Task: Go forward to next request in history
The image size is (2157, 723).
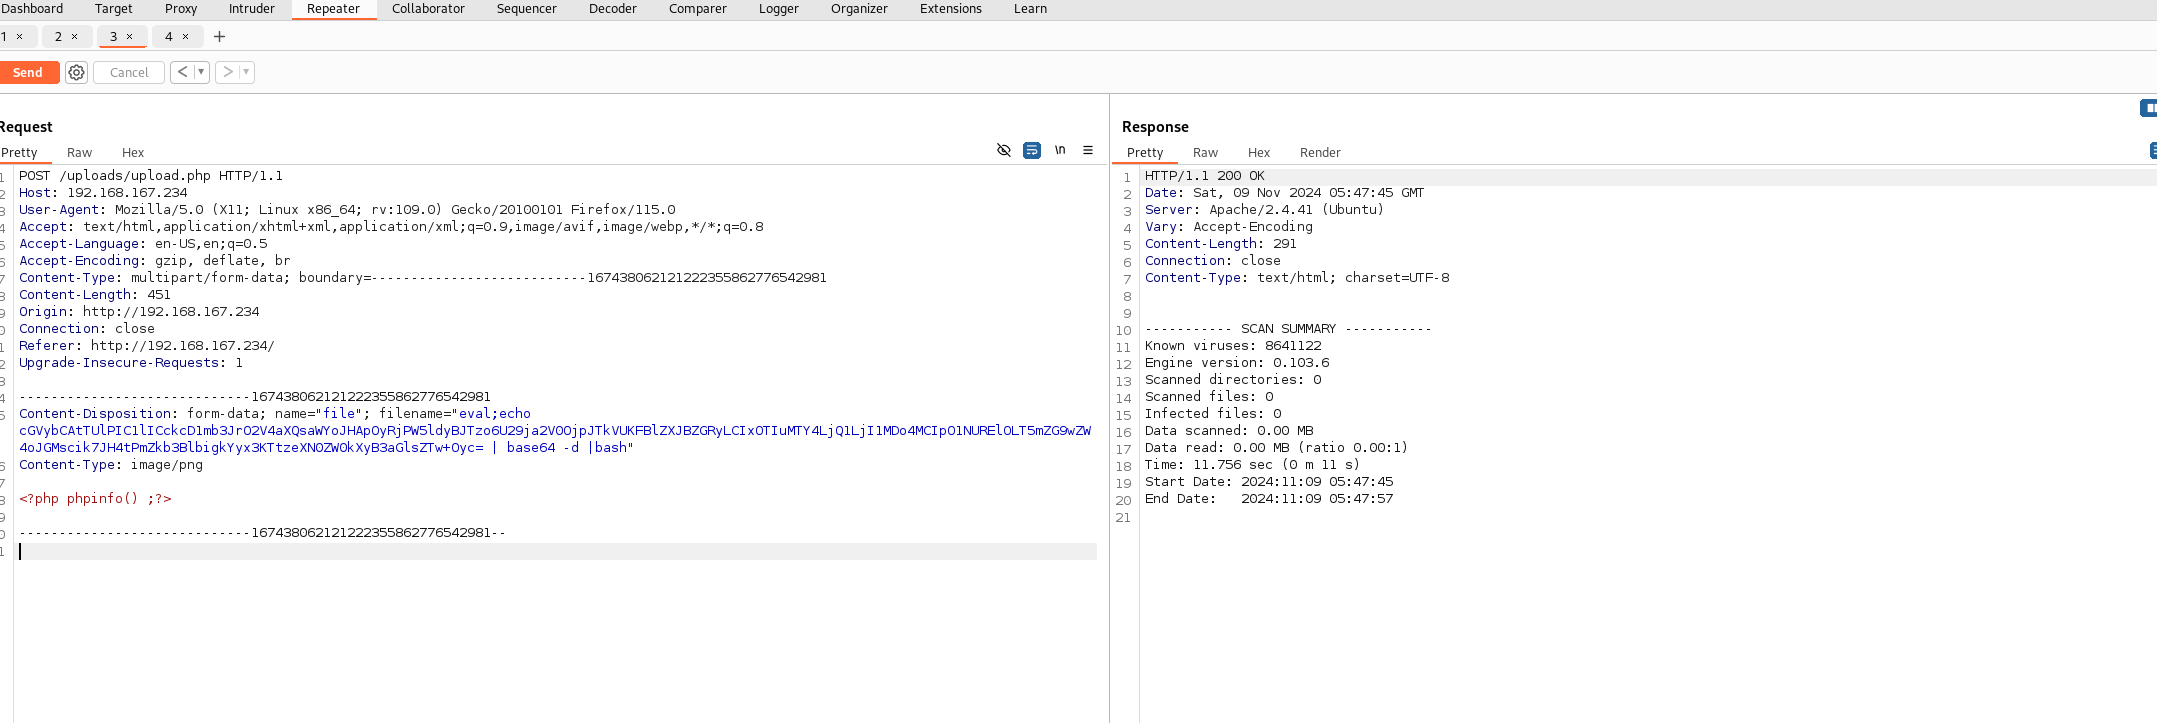Action: (228, 72)
